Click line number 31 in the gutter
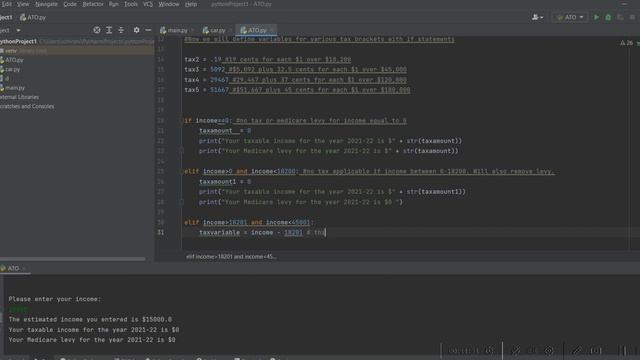Image resolution: width=640 pixels, height=360 pixels. coord(161,232)
